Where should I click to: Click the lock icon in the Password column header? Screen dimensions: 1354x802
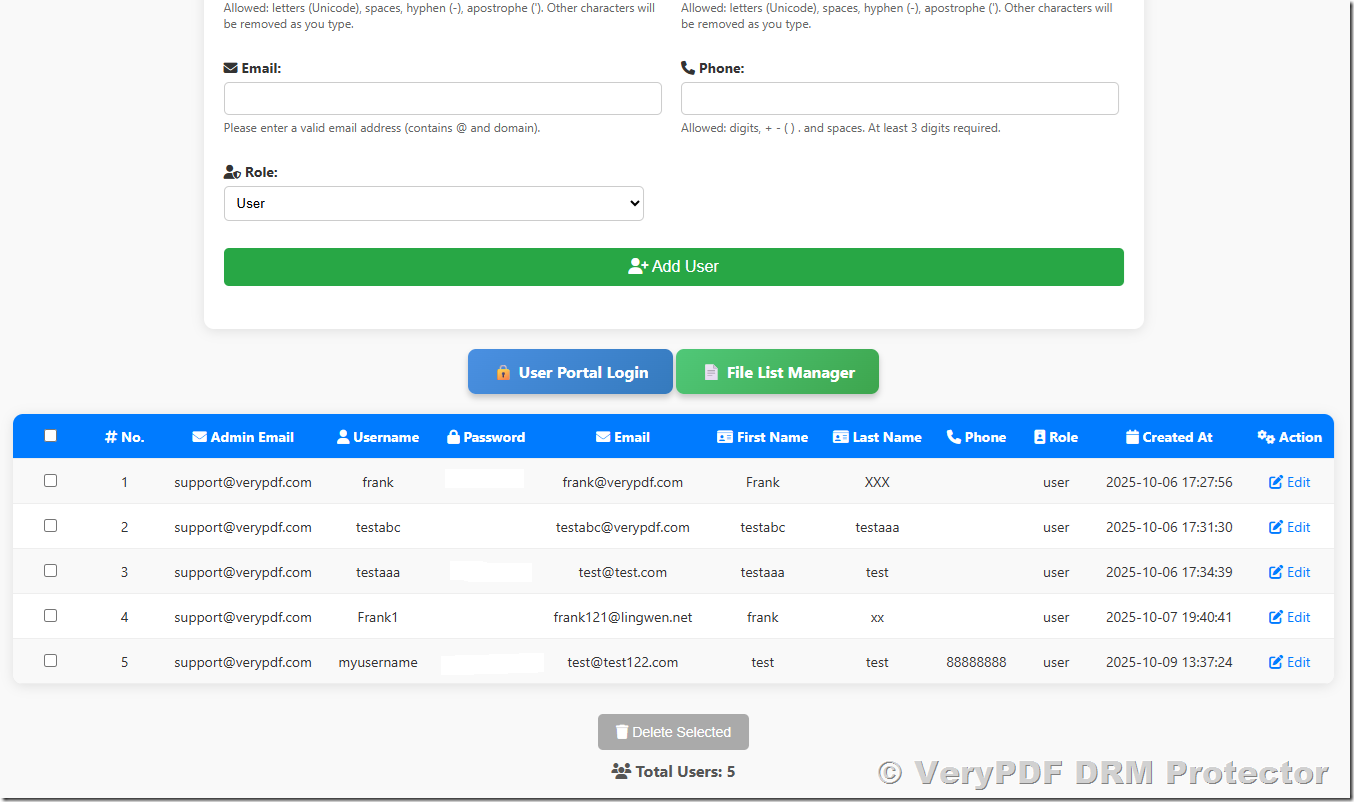[x=454, y=436]
